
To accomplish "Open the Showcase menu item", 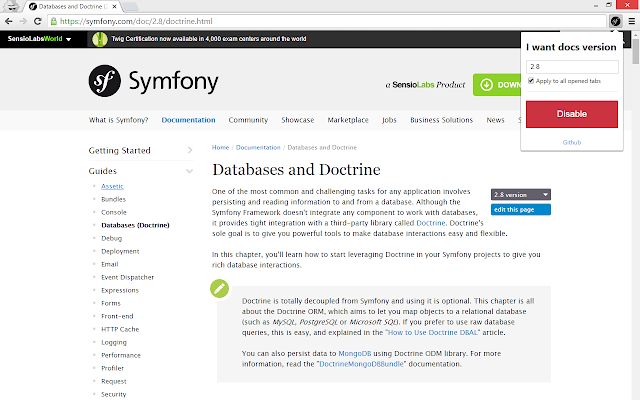I will coord(298,120).
